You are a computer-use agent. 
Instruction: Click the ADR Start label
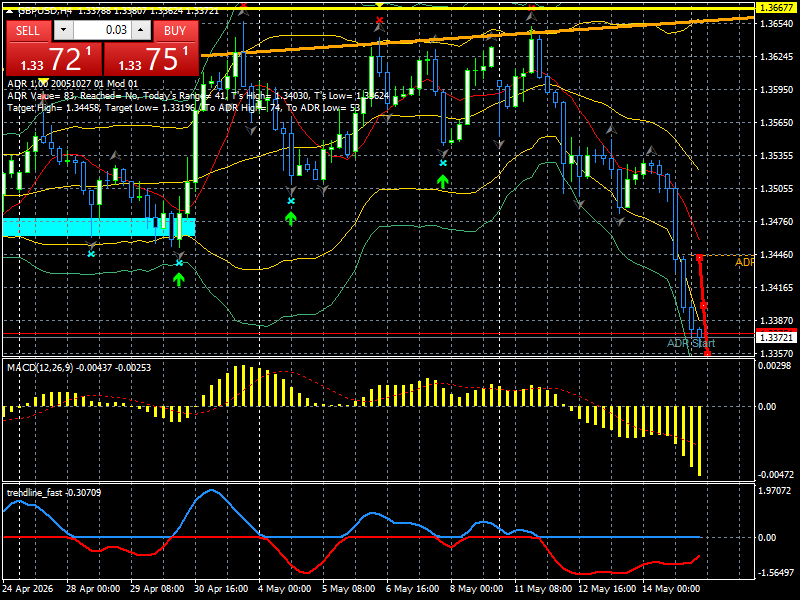(691, 343)
